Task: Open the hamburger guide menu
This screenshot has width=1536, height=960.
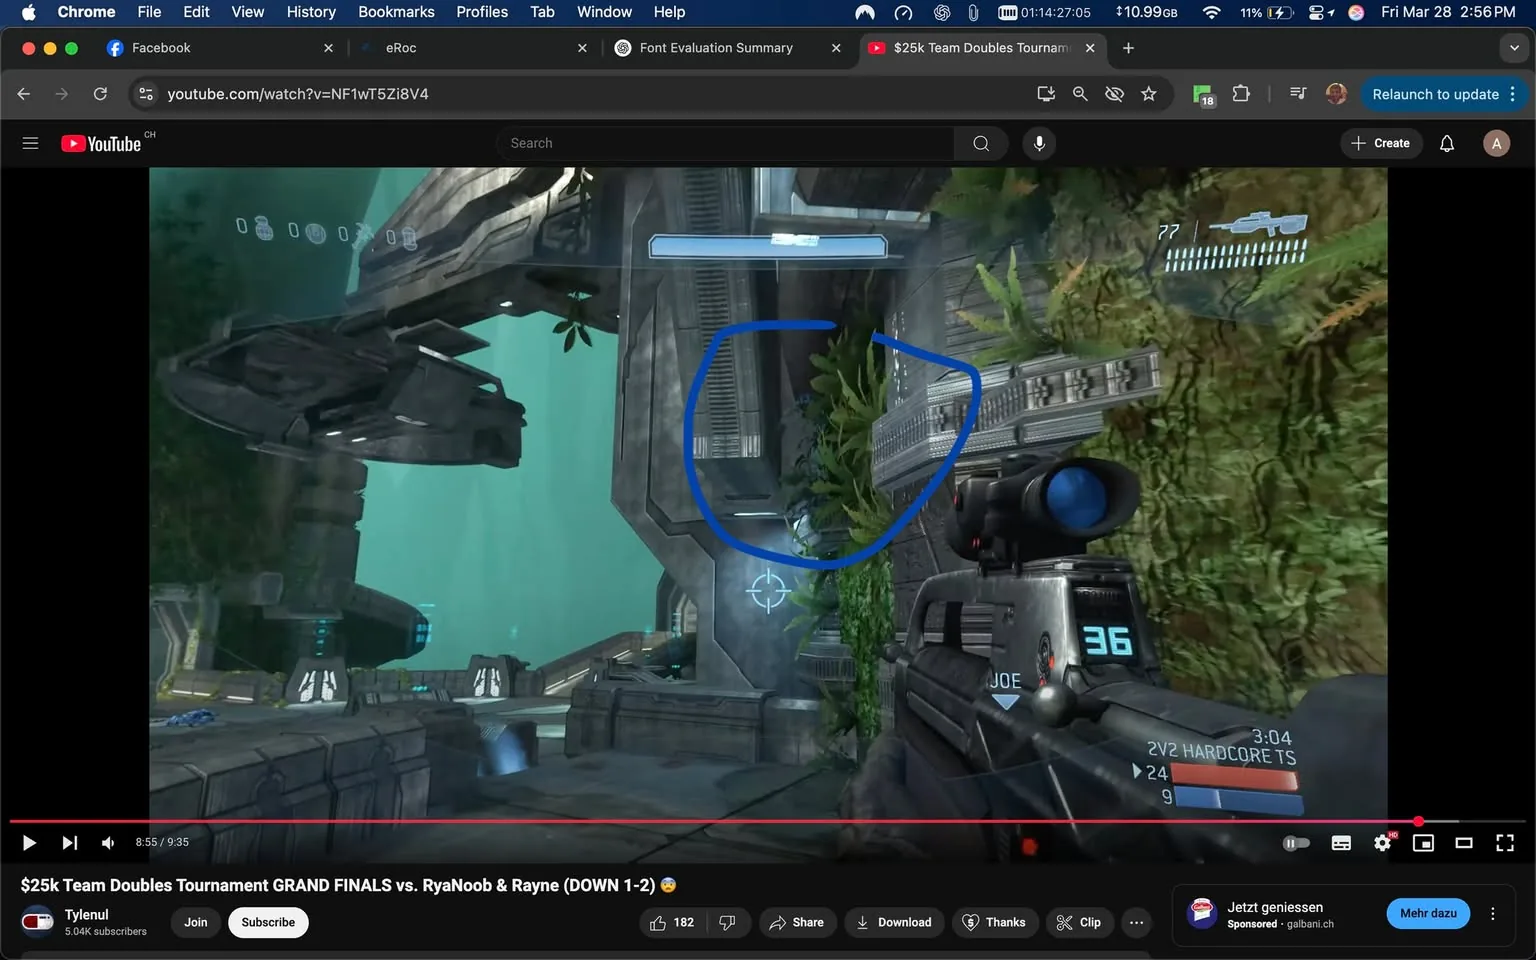Action: (x=30, y=142)
